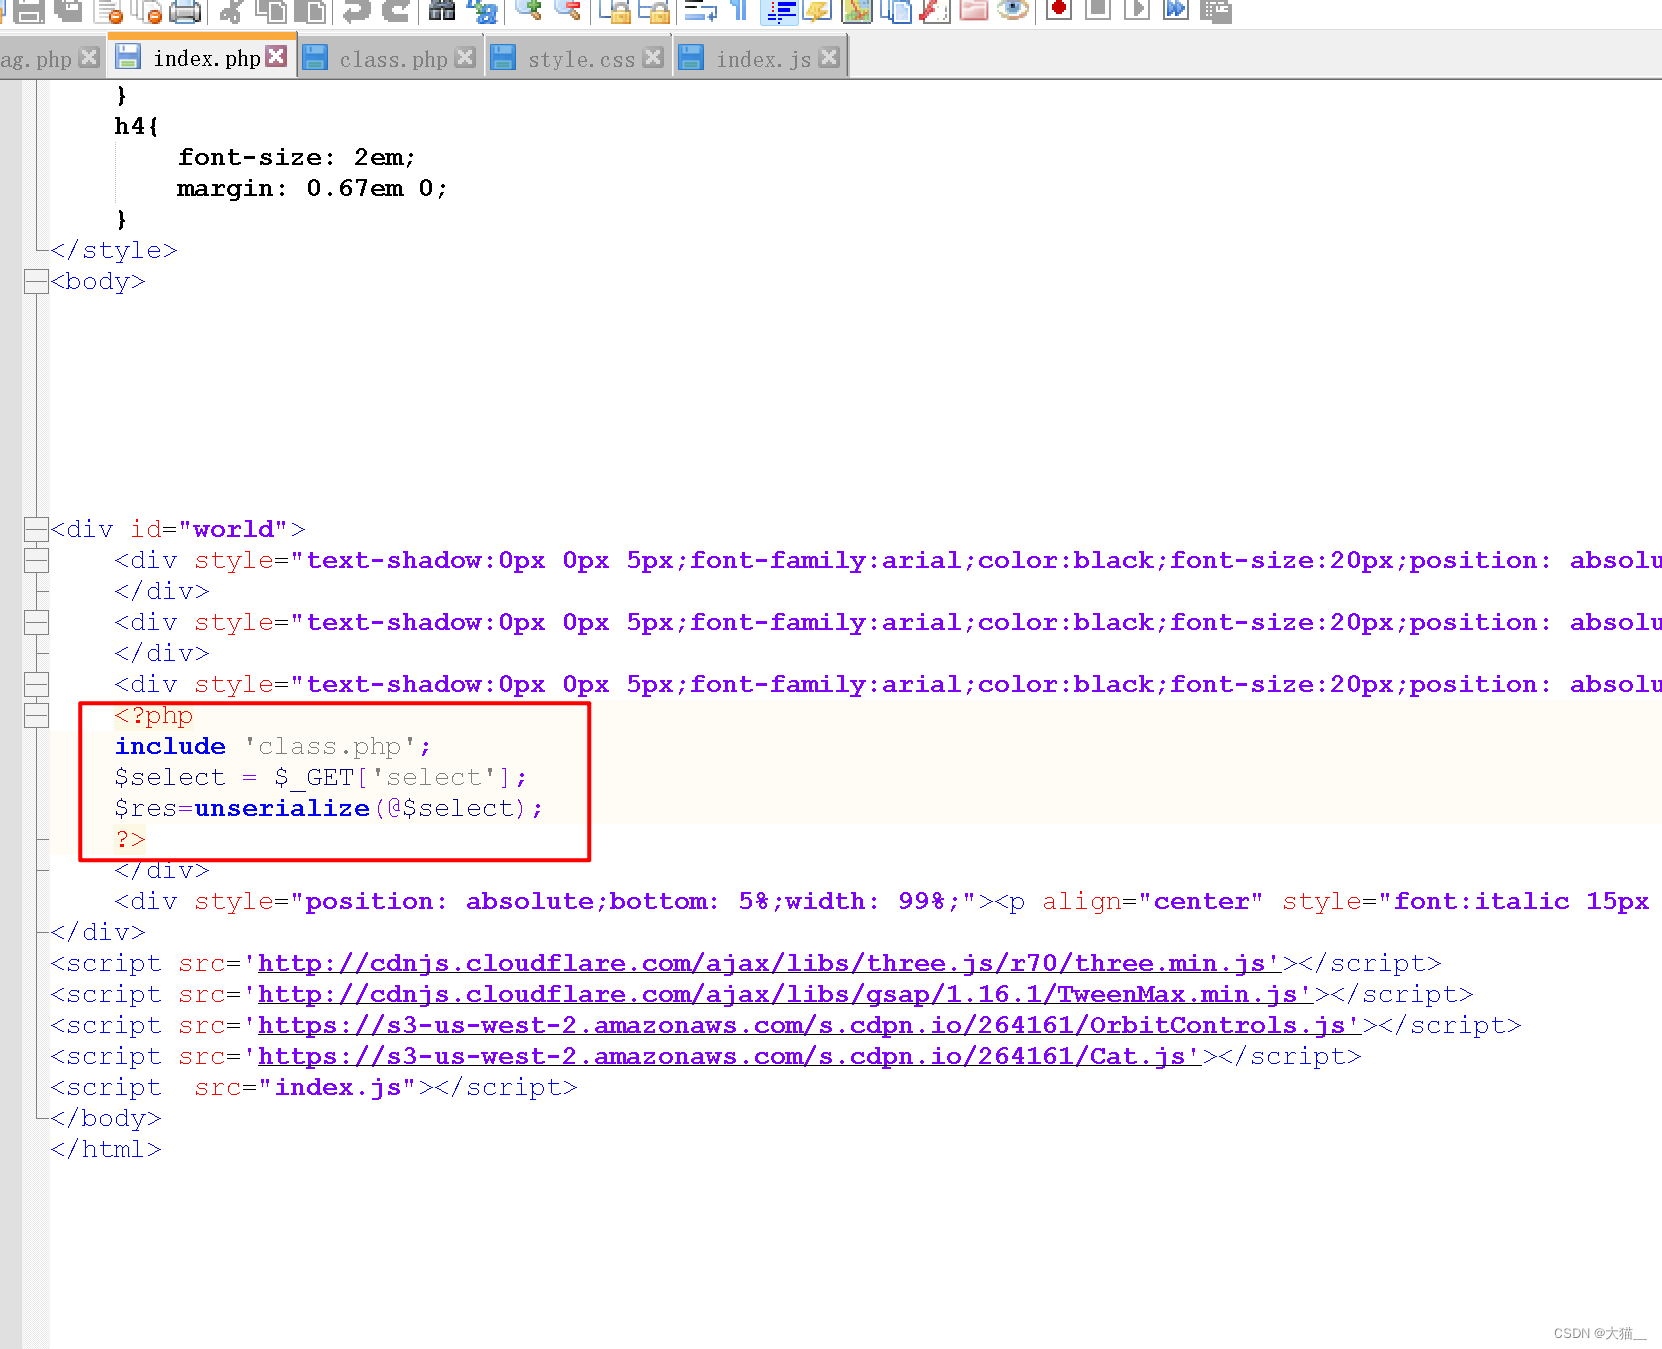Click the Print toolbar icon

point(185,11)
